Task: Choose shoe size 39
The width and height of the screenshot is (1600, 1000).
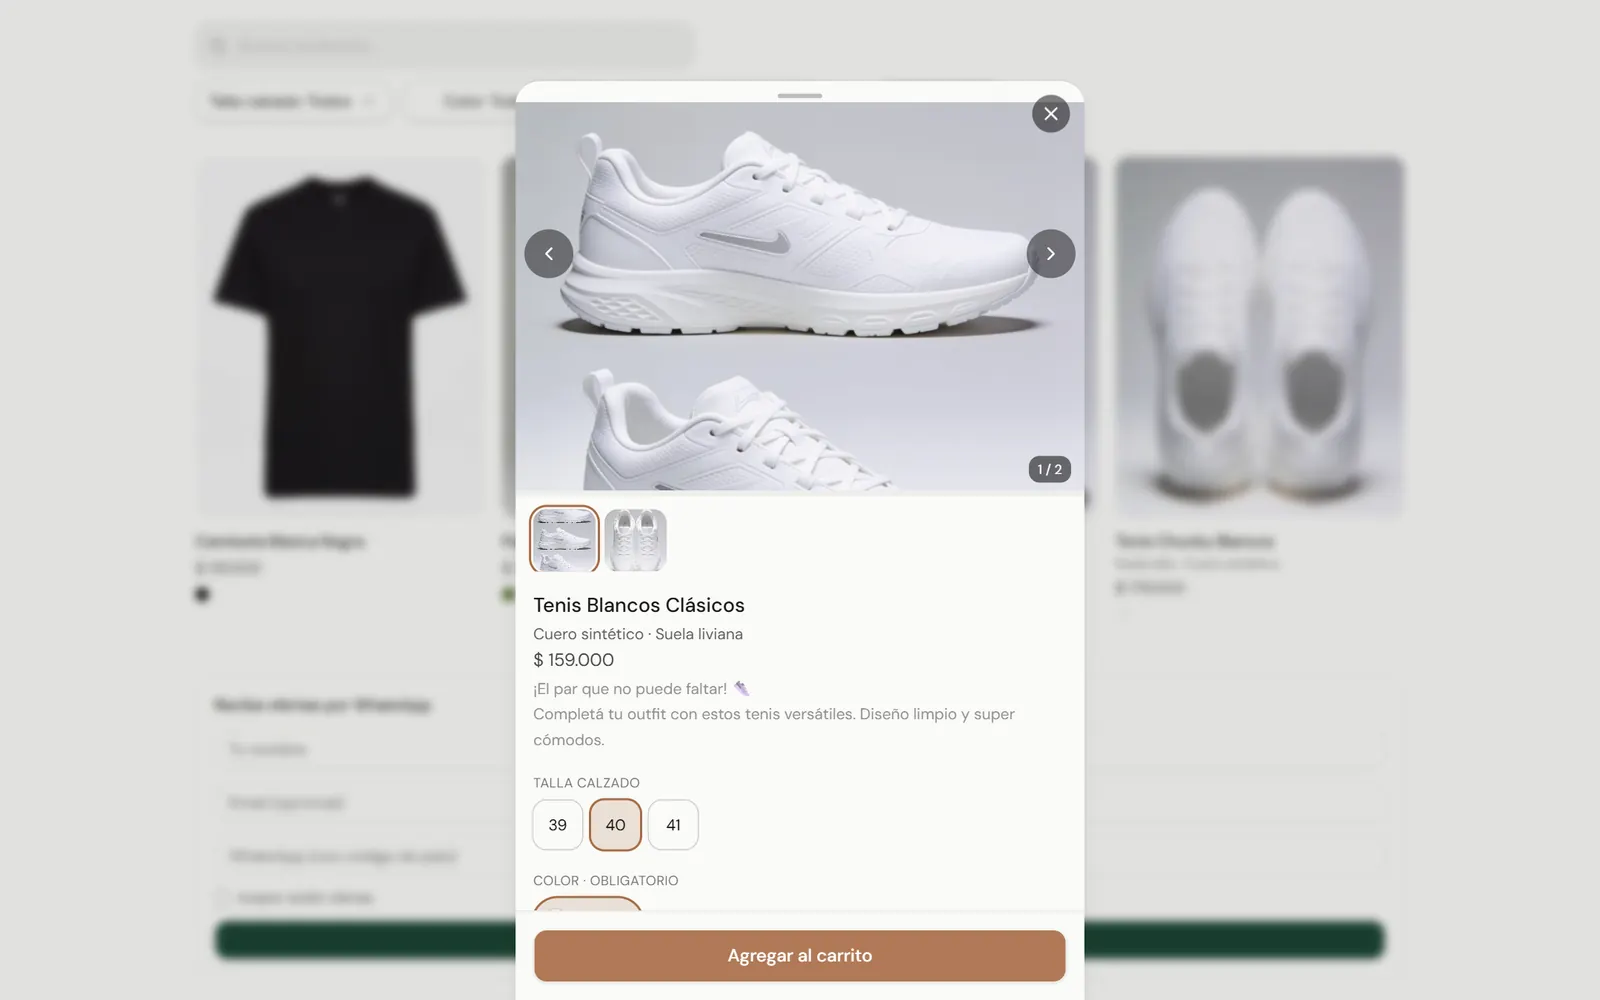Action: [558, 825]
